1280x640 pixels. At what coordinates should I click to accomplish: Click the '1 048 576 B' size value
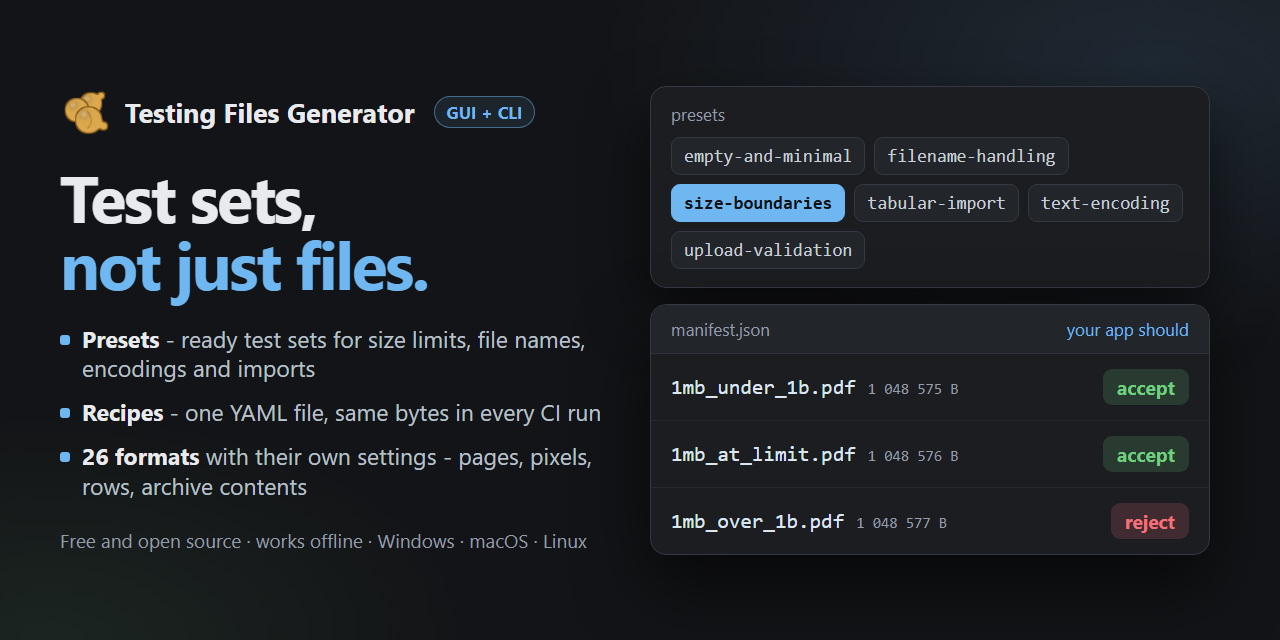coord(913,456)
